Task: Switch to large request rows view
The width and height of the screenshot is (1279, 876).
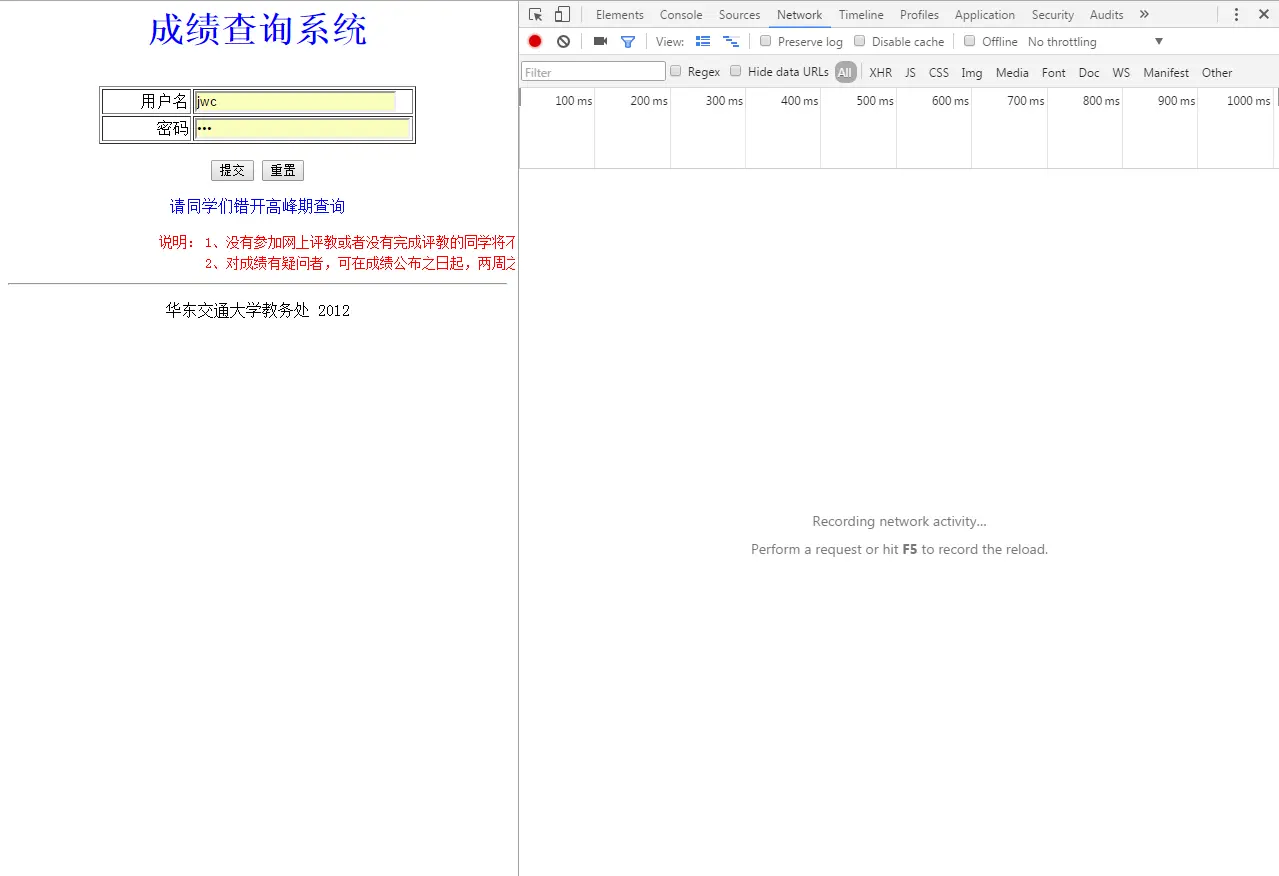Action: tap(702, 41)
